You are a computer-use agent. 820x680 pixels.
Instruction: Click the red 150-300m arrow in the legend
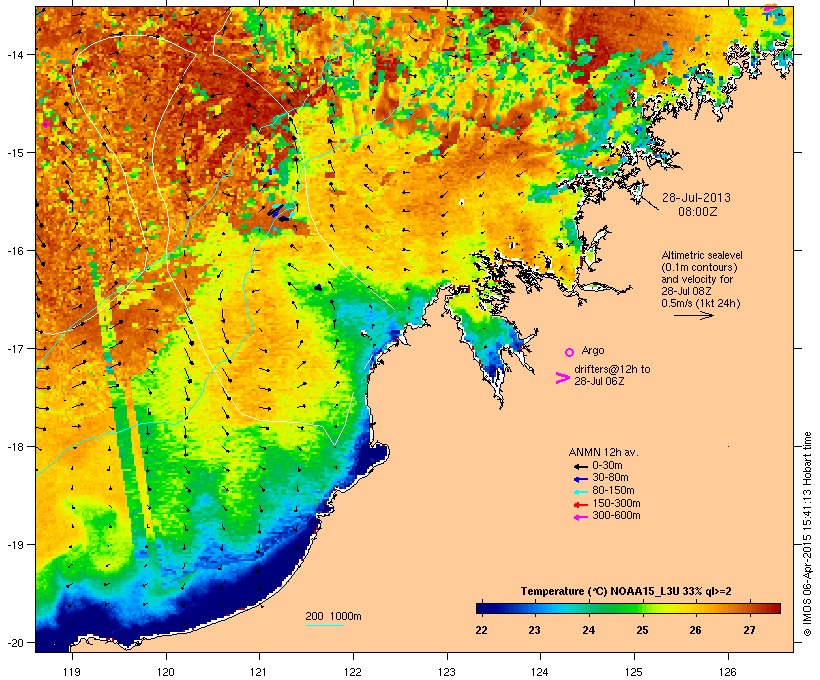pos(581,504)
